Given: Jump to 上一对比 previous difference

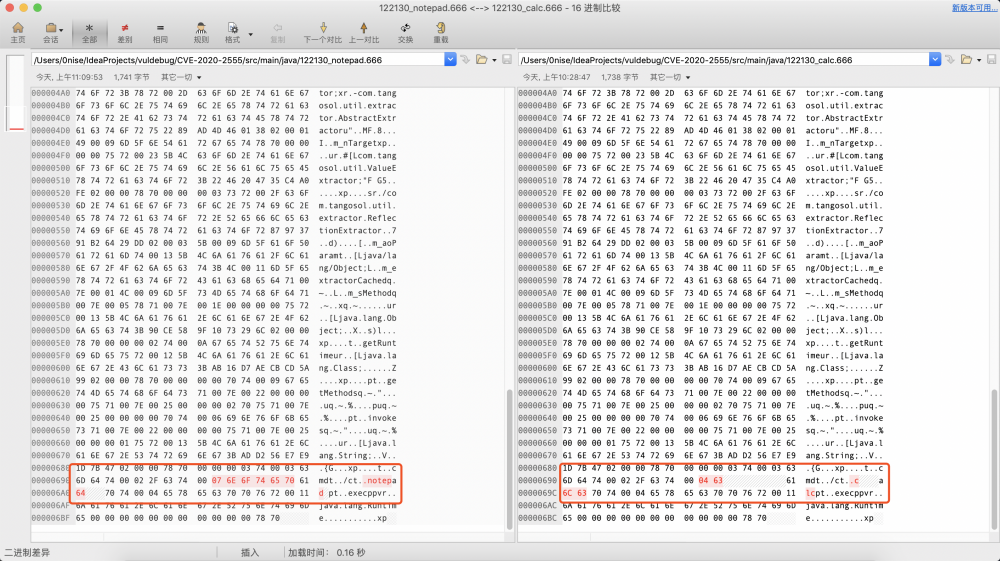Looking at the screenshot, I should click(x=364, y=33).
